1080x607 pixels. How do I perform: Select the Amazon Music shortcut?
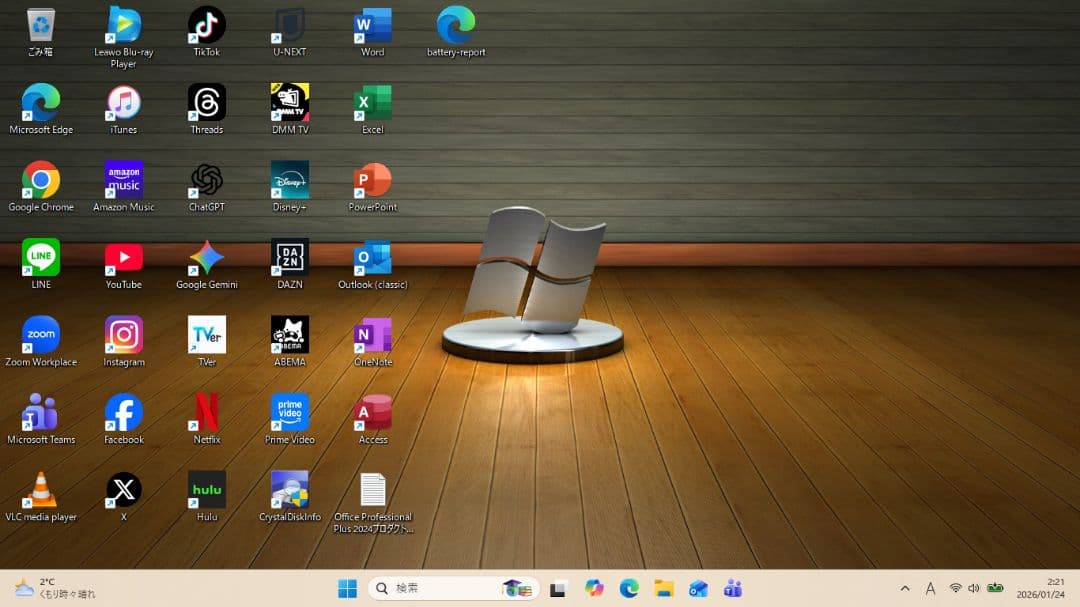tap(124, 181)
